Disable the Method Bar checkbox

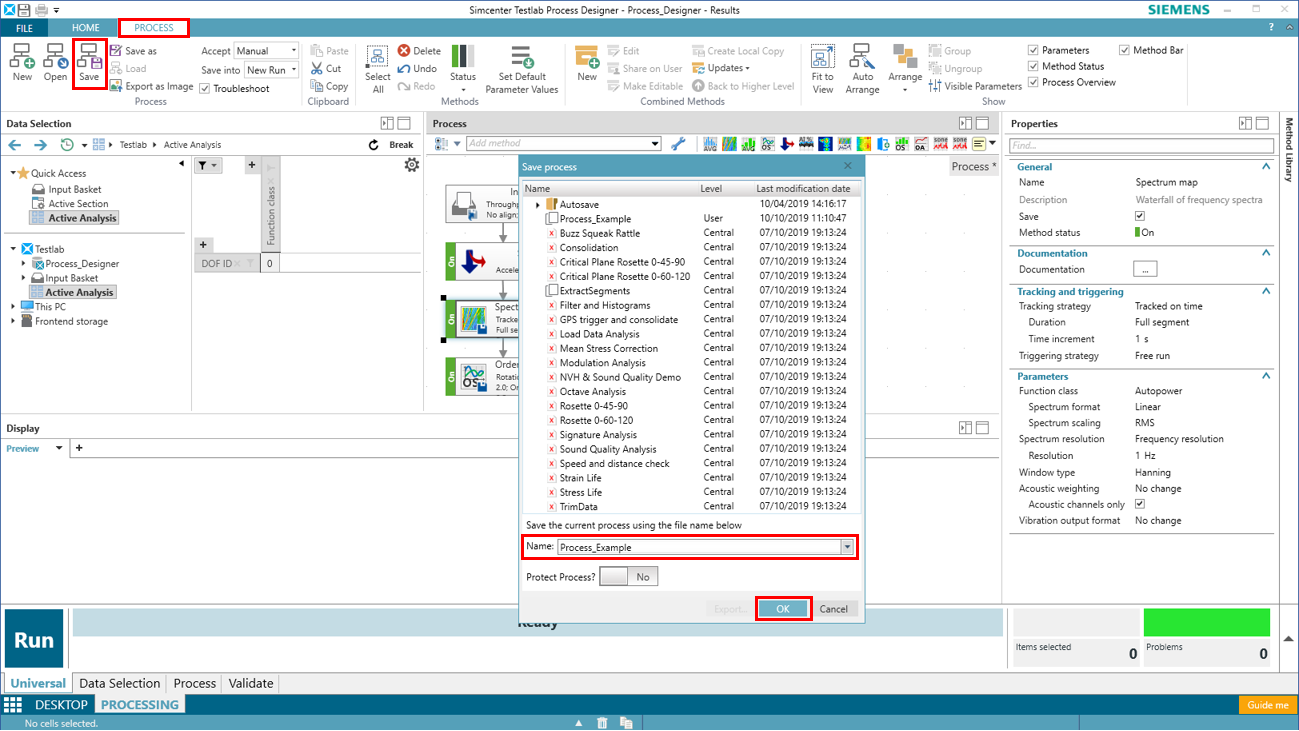[1125, 50]
